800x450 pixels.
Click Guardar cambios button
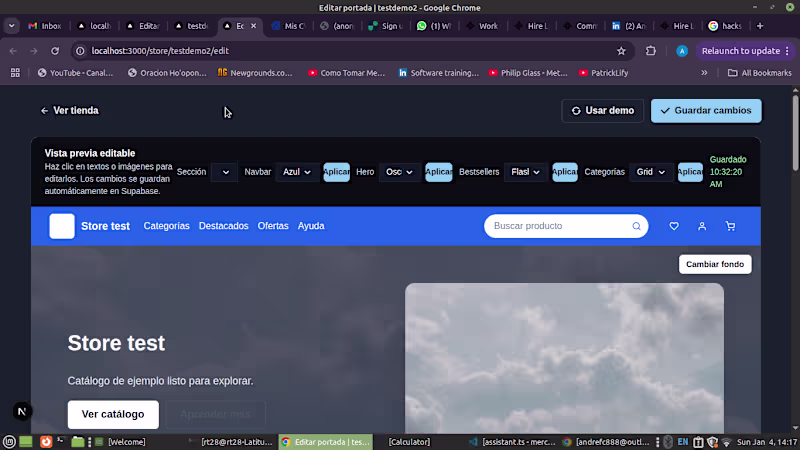click(706, 111)
